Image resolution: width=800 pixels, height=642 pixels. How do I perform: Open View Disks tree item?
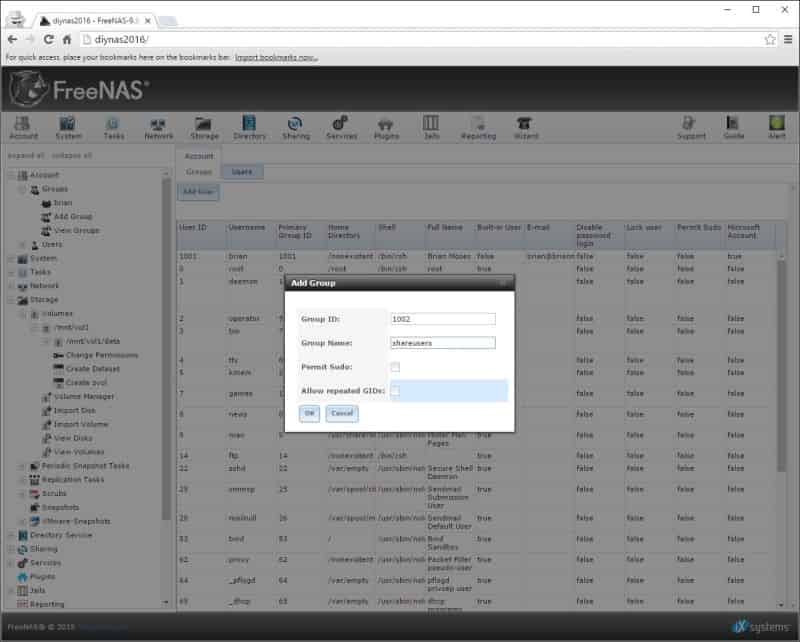click(67, 438)
